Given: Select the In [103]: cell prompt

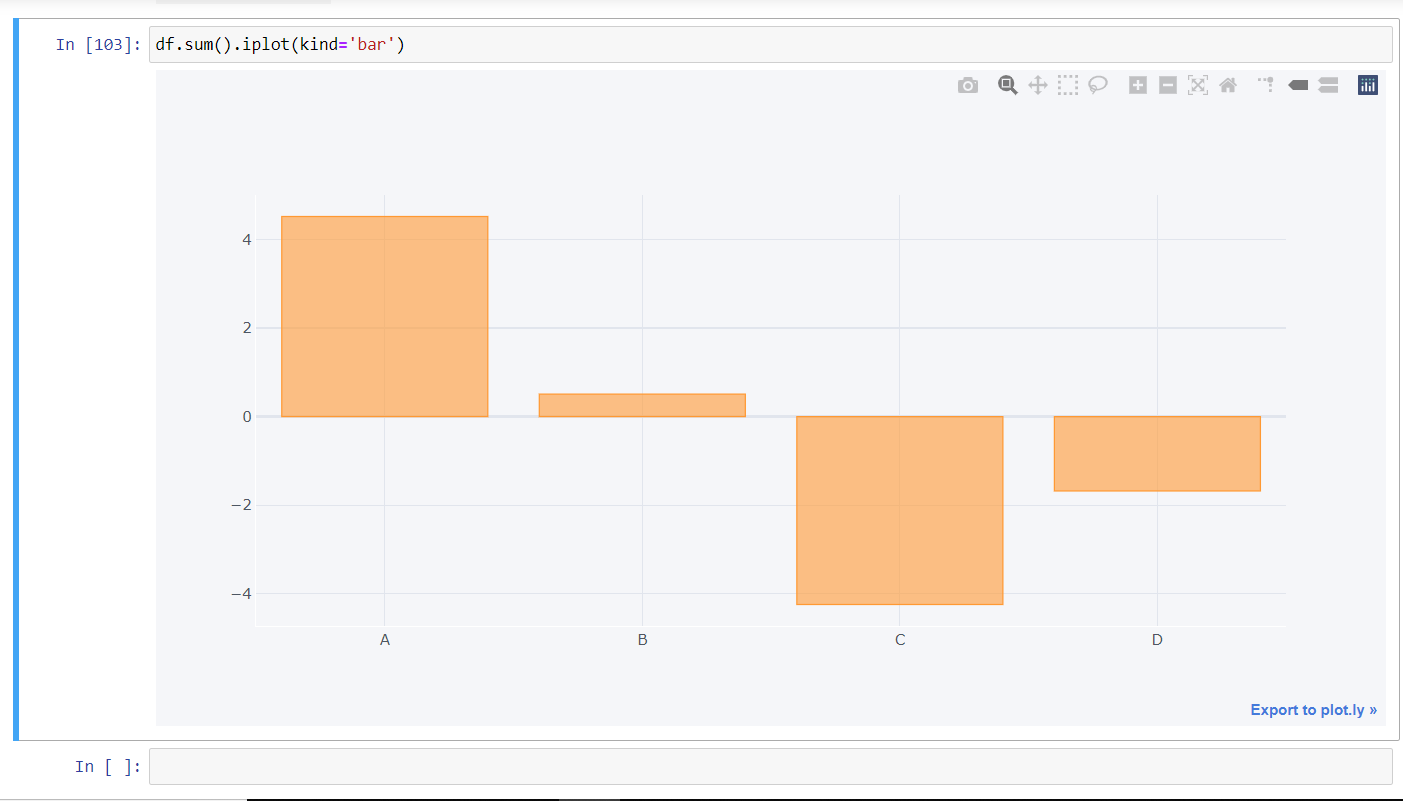Looking at the screenshot, I should [x=99, y=44].
